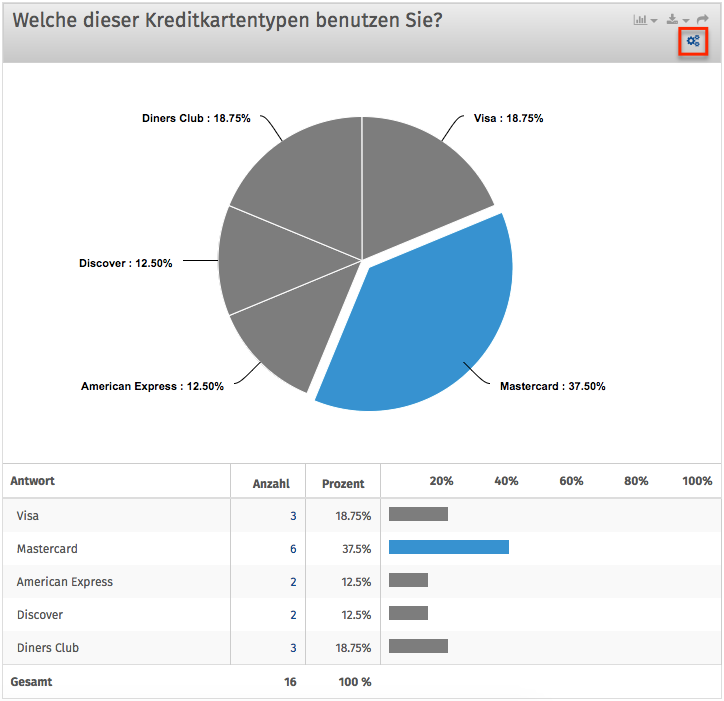Open the chart type icon menu
This screenshot has height=701, width=724.
(x=640, y=20)
